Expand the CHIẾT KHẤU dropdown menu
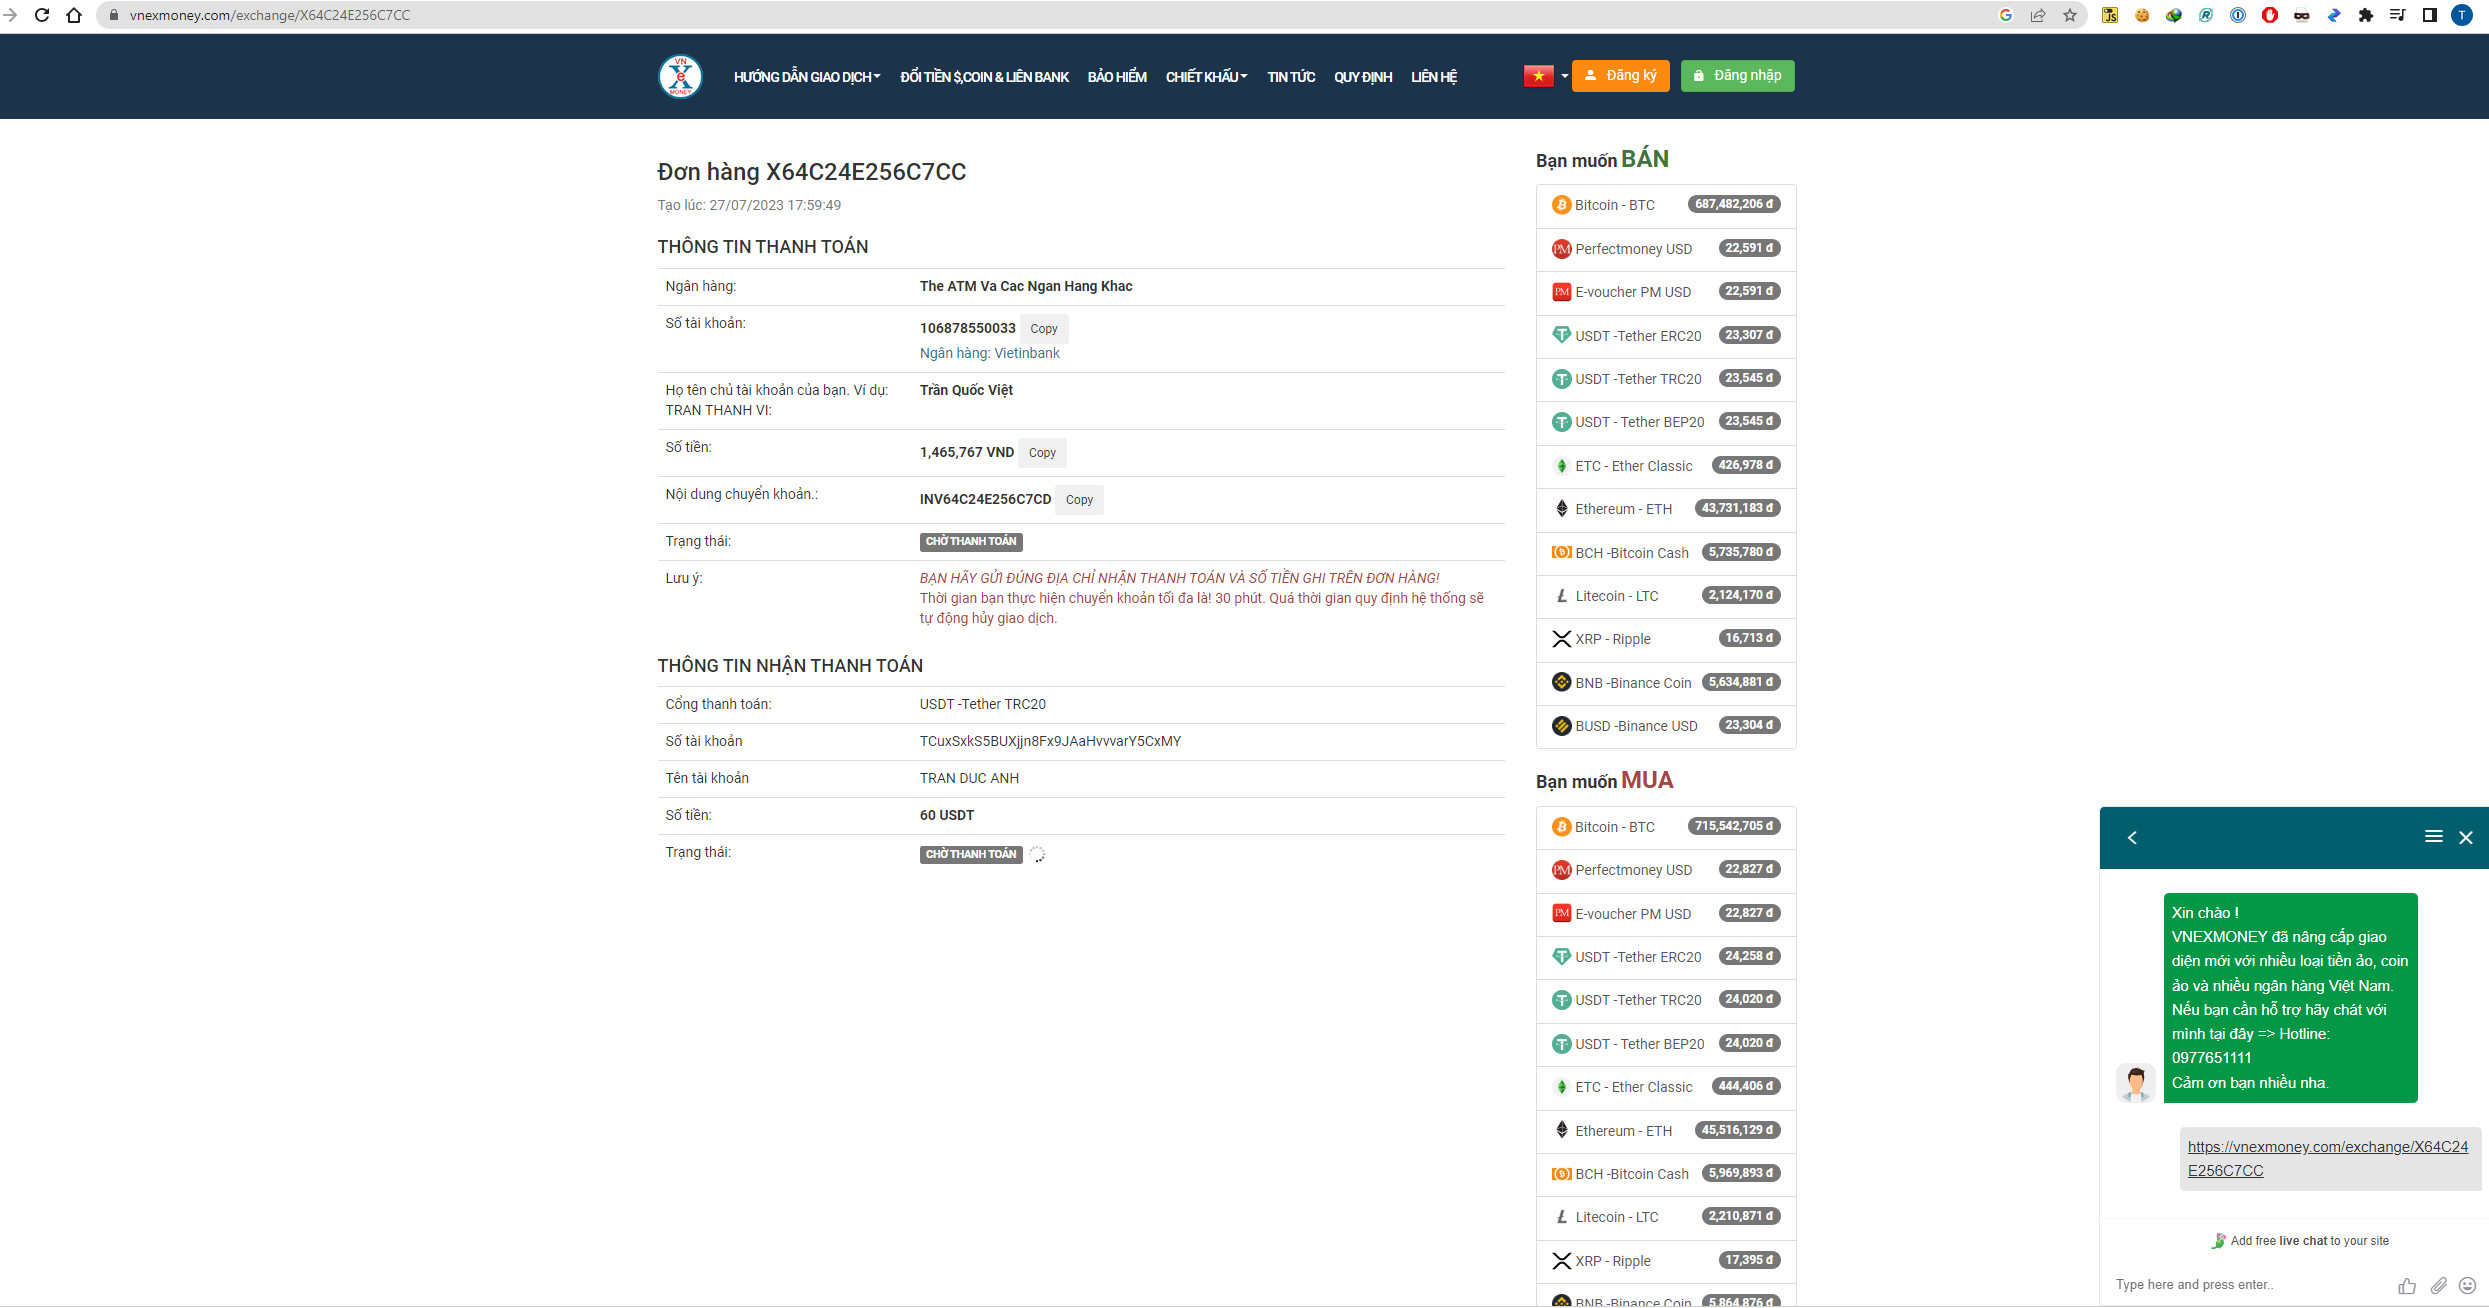Image resolution: width=2489 pixels, height=1308 pixels. (1206, 77)
